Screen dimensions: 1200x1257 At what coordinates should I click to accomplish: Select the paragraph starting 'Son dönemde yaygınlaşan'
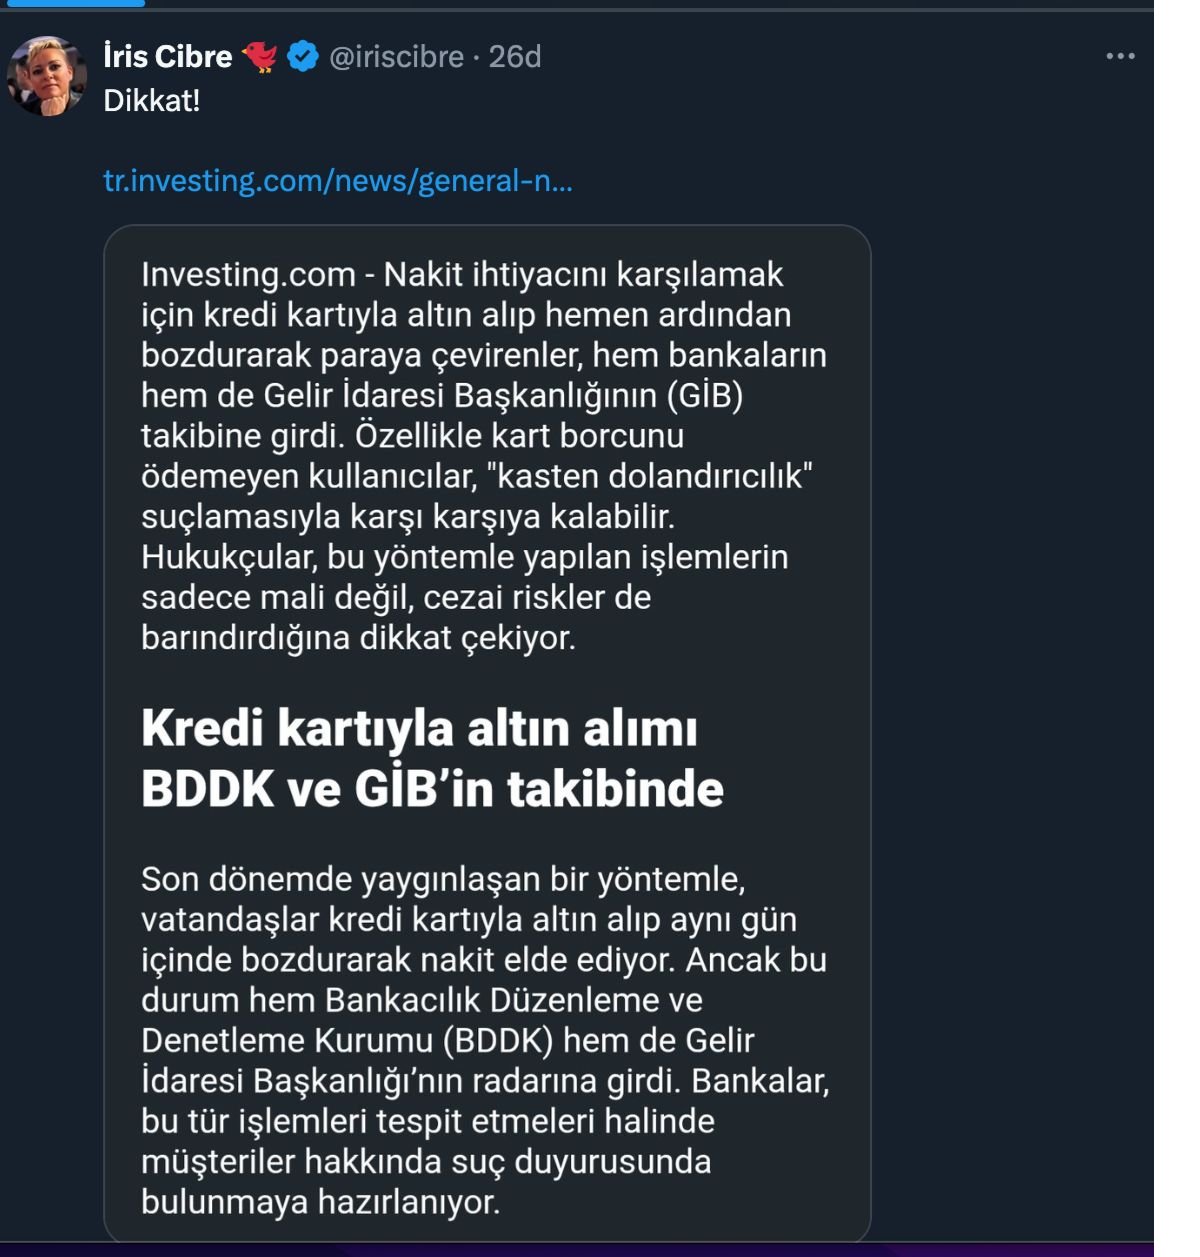(485, 1040)
